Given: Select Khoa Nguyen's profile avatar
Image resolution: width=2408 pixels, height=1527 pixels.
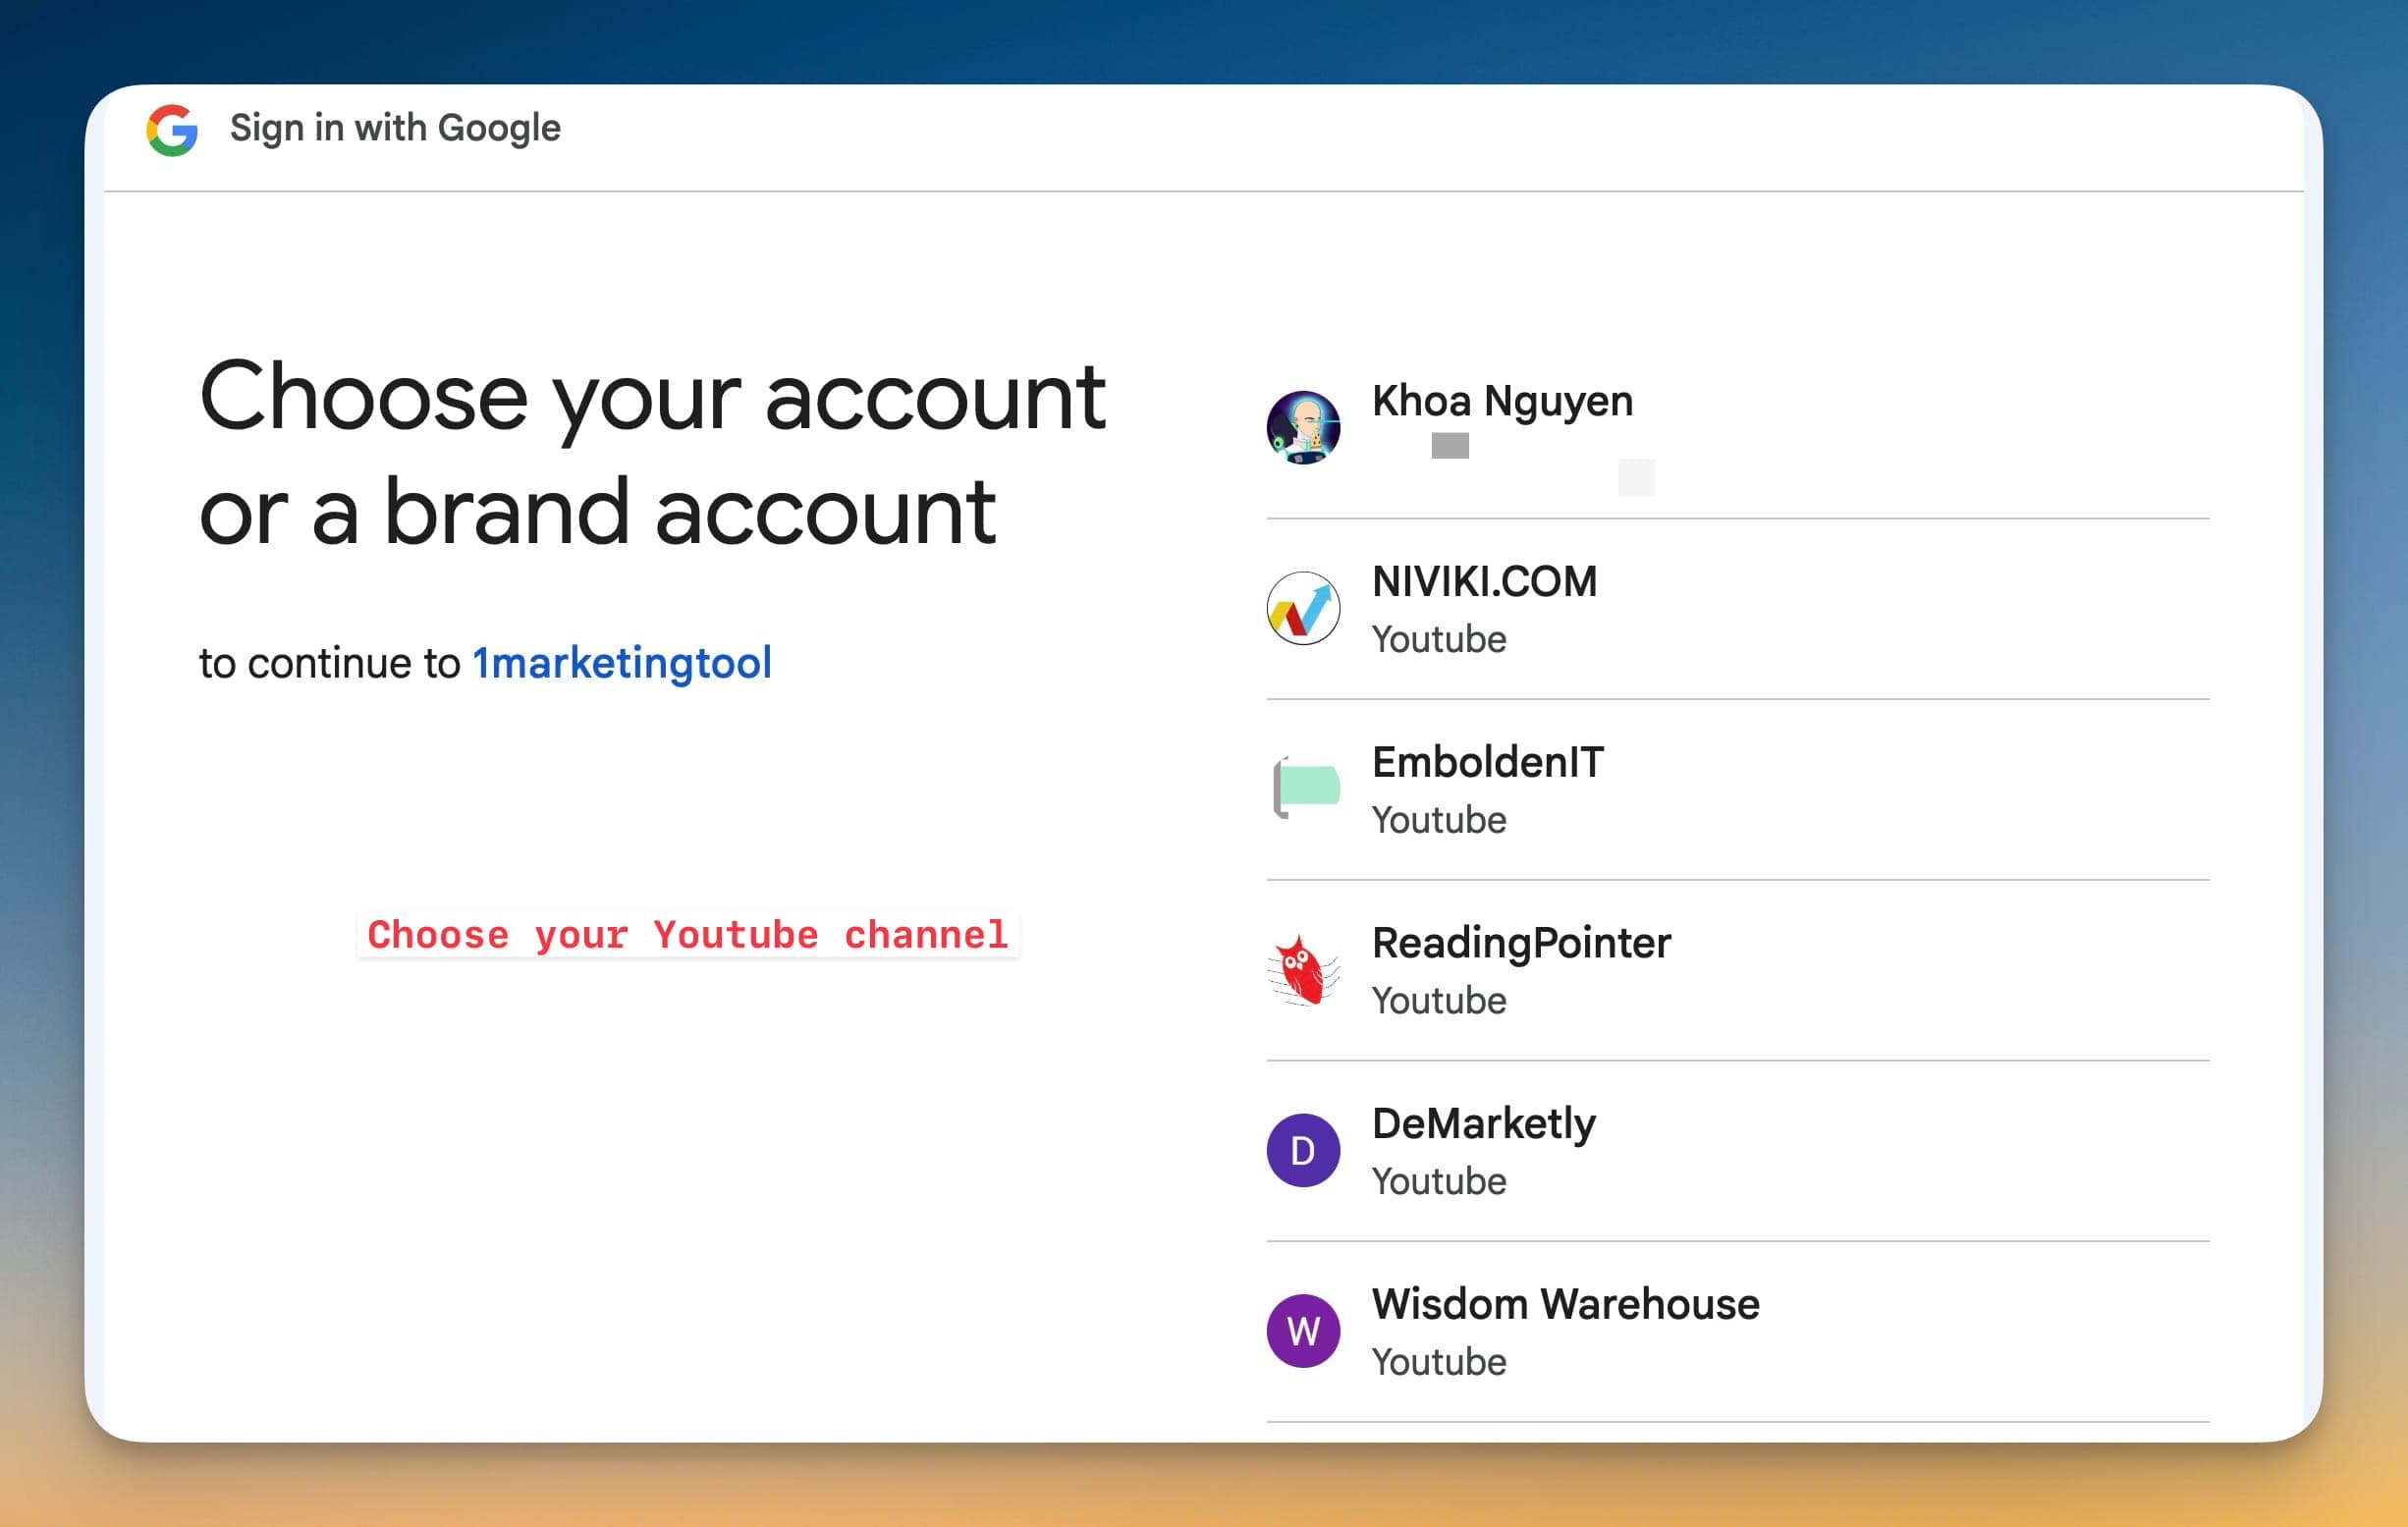Looking at the screenshot, I should point(1303,427).
